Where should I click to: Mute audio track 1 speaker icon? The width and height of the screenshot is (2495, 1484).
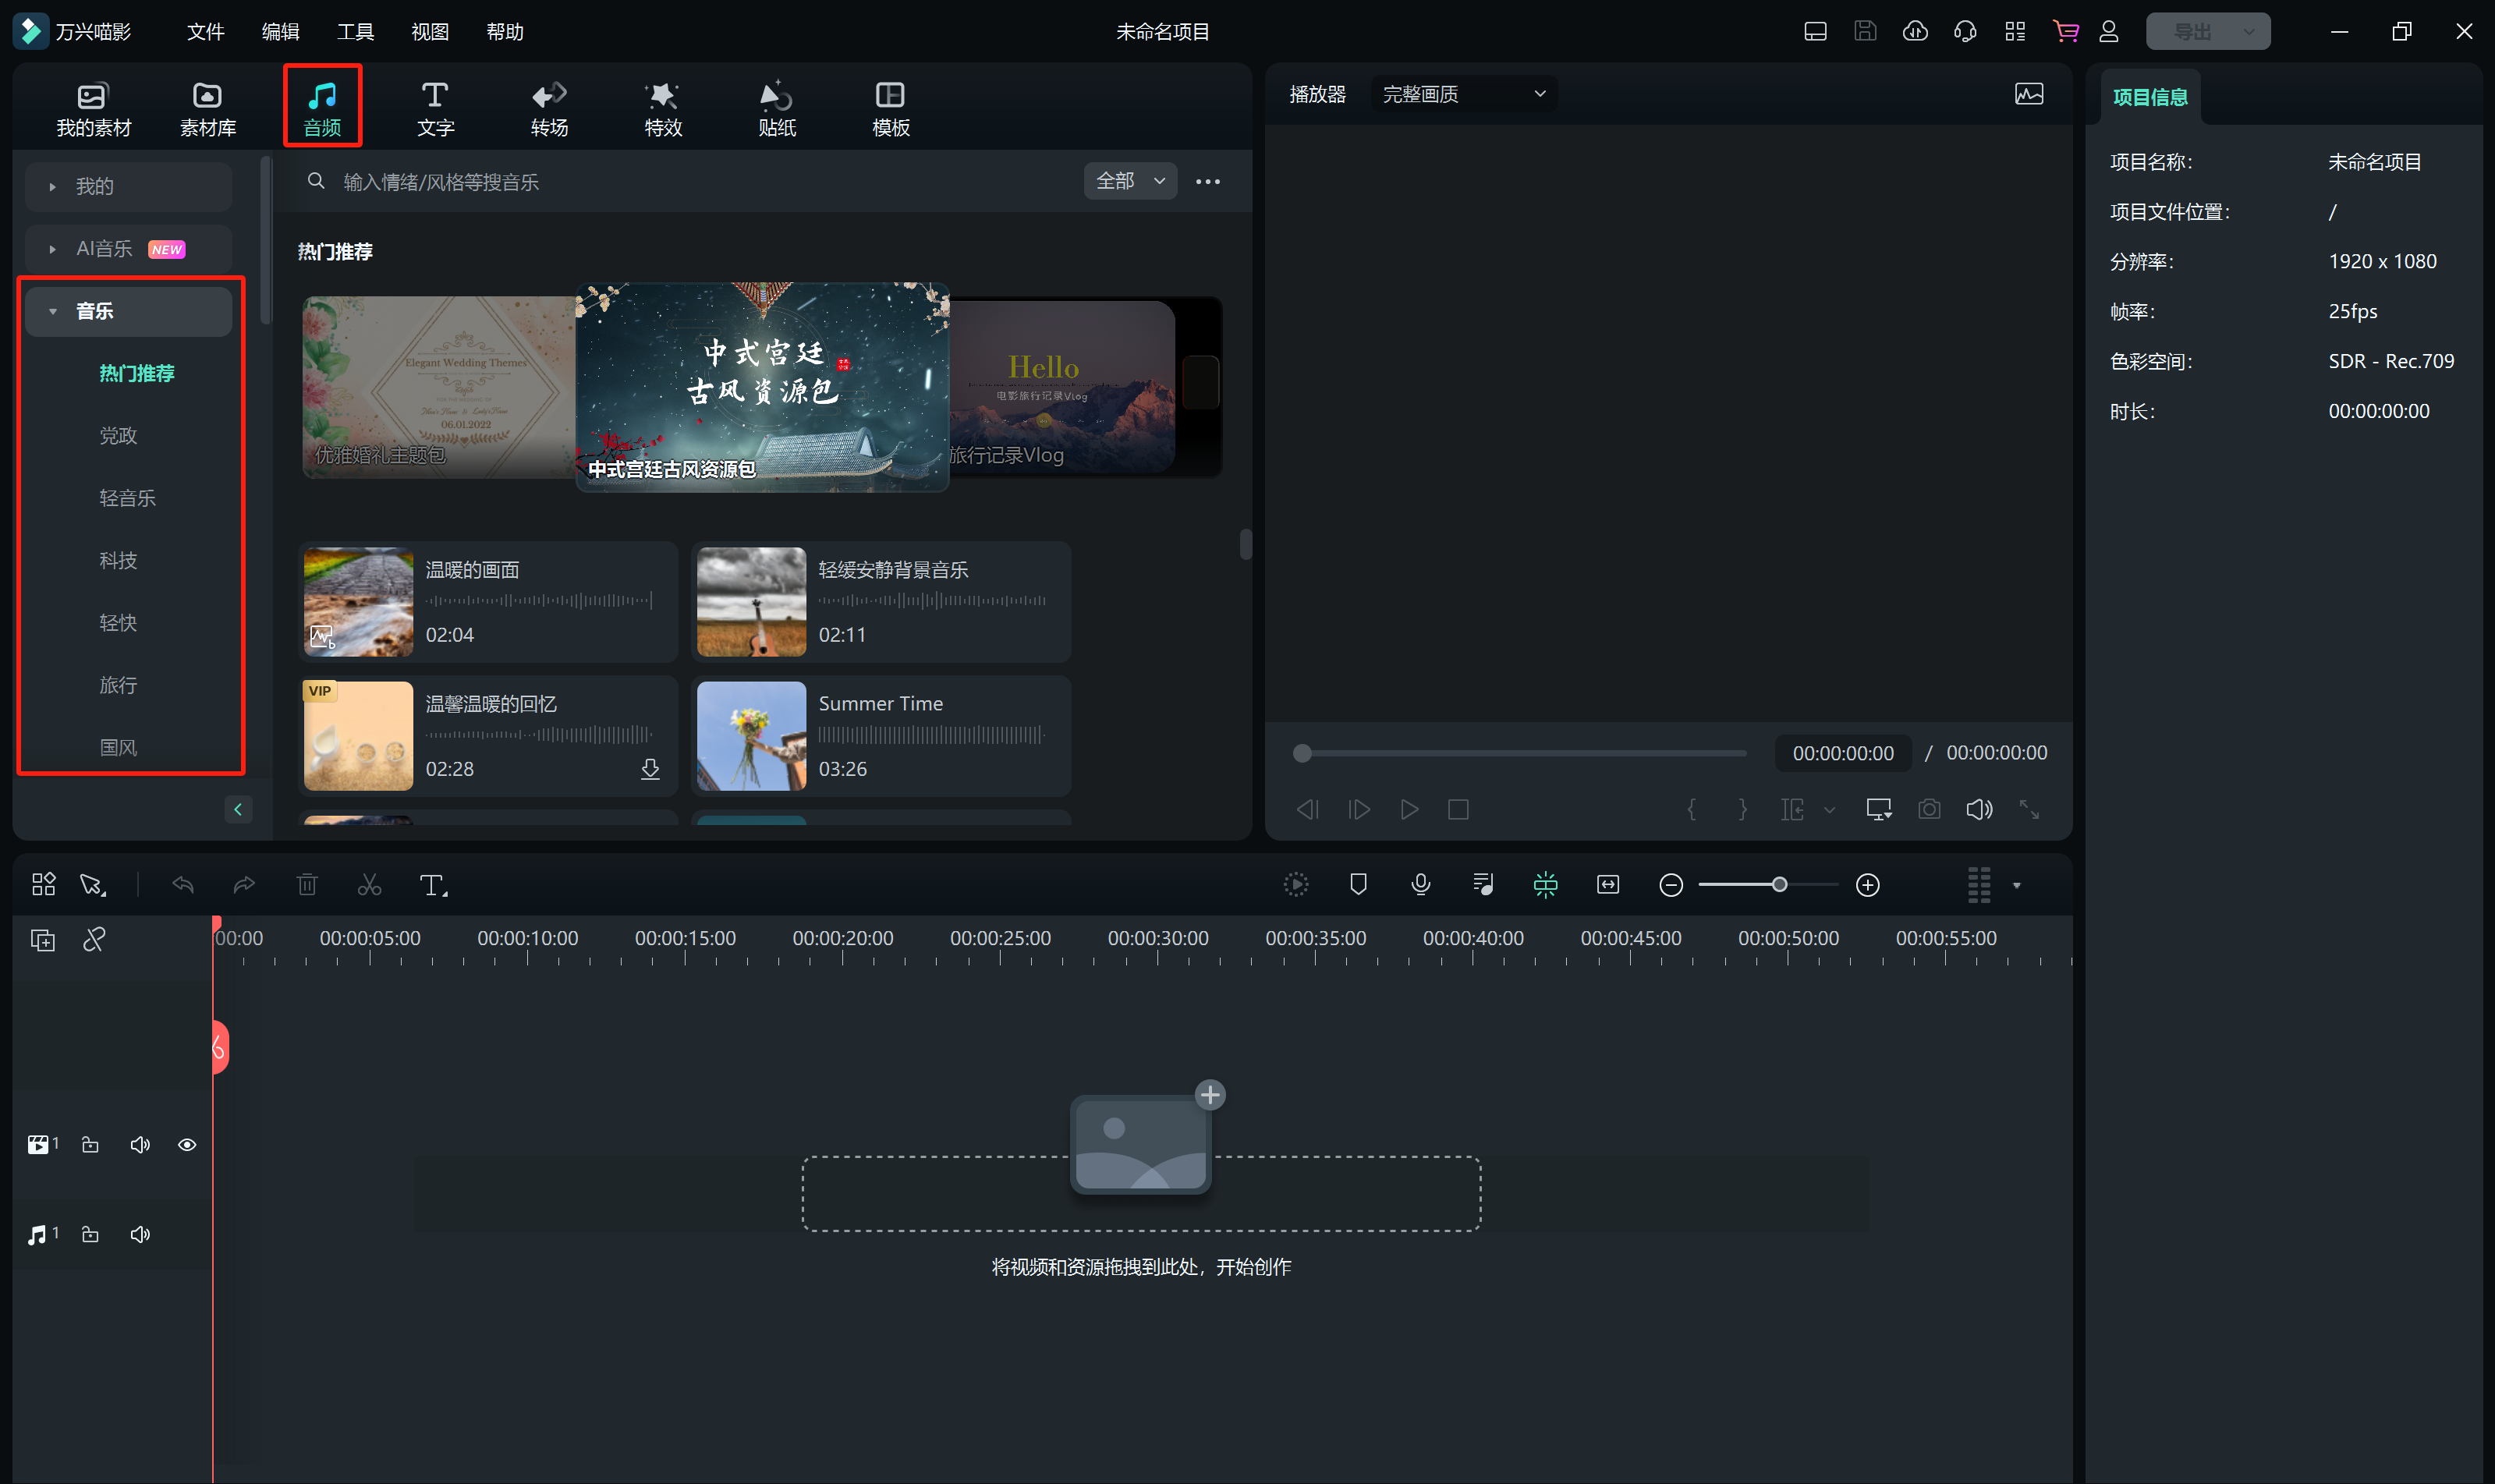[x=140, y=1235]
